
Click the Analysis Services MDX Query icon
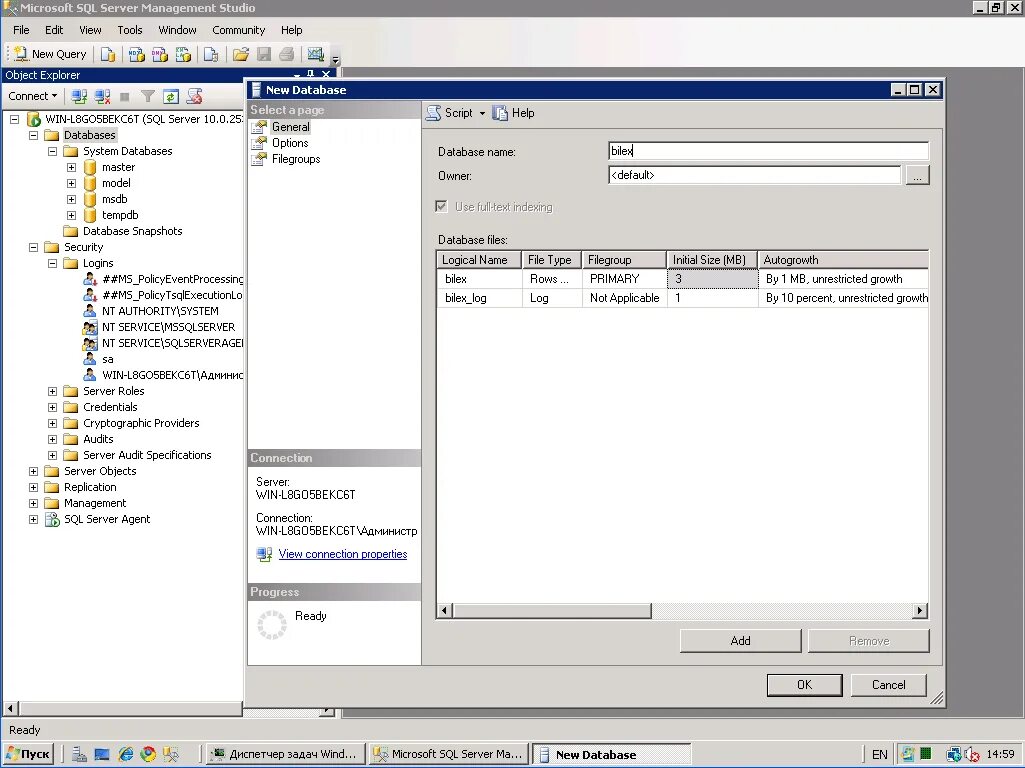(x=136, y=54)
